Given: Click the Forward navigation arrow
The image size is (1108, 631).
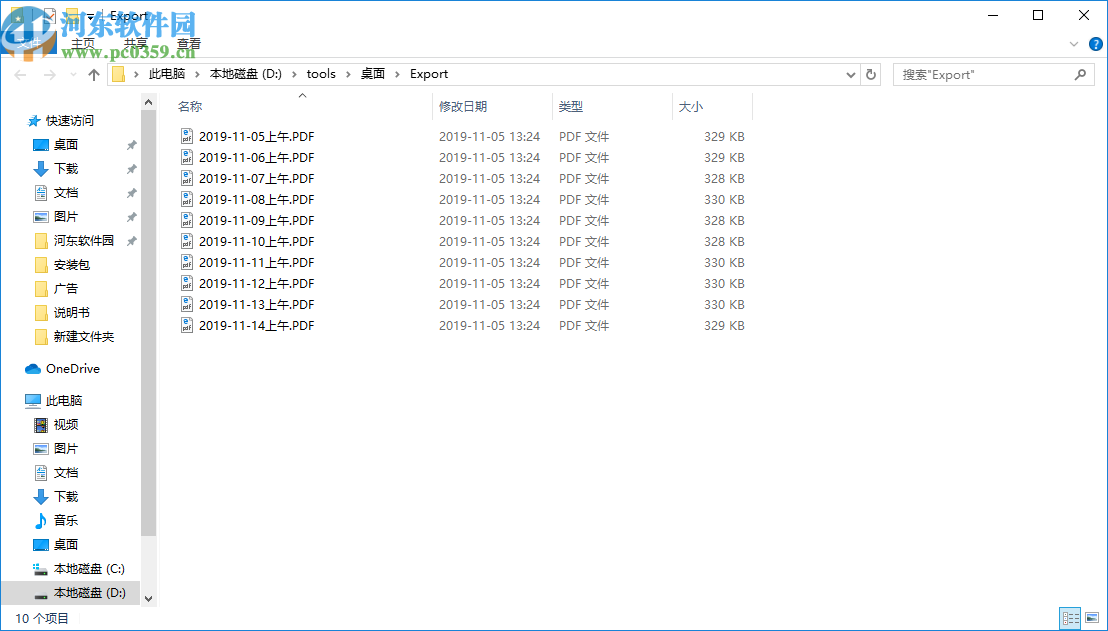Looking at the screenshot, I should (49, 74).
